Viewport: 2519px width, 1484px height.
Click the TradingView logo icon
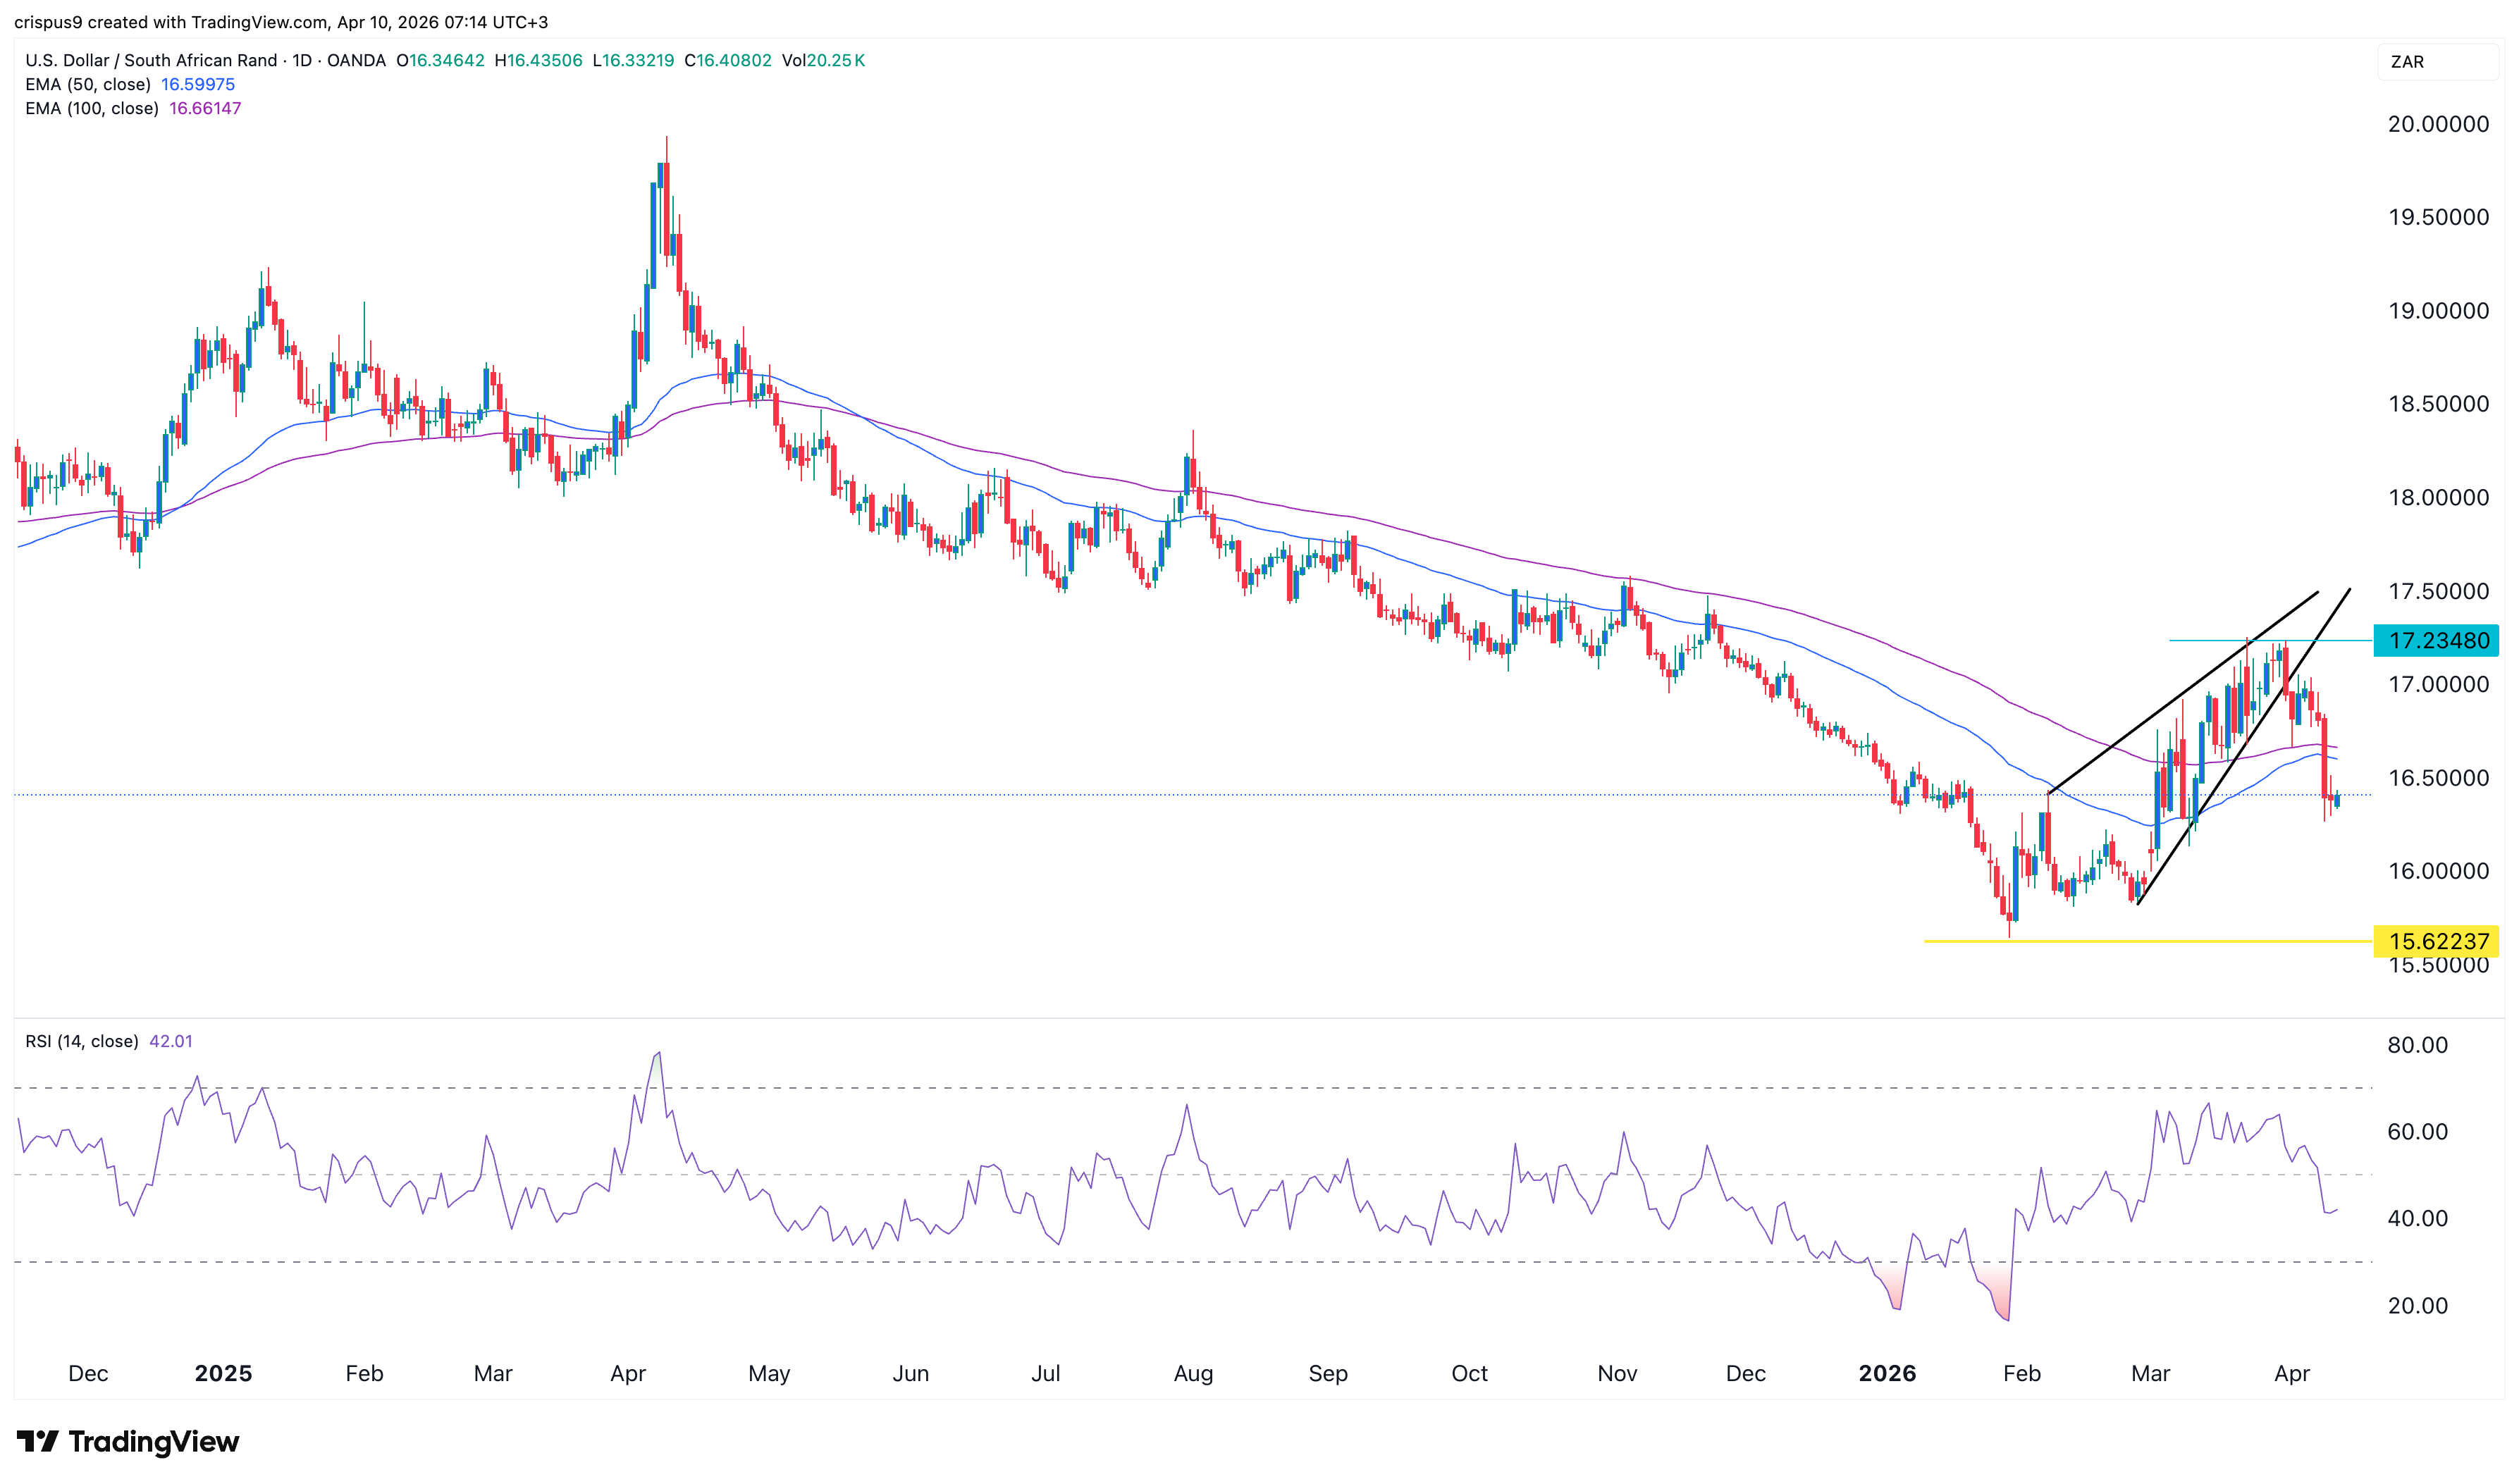click(x=38, y=1441)
